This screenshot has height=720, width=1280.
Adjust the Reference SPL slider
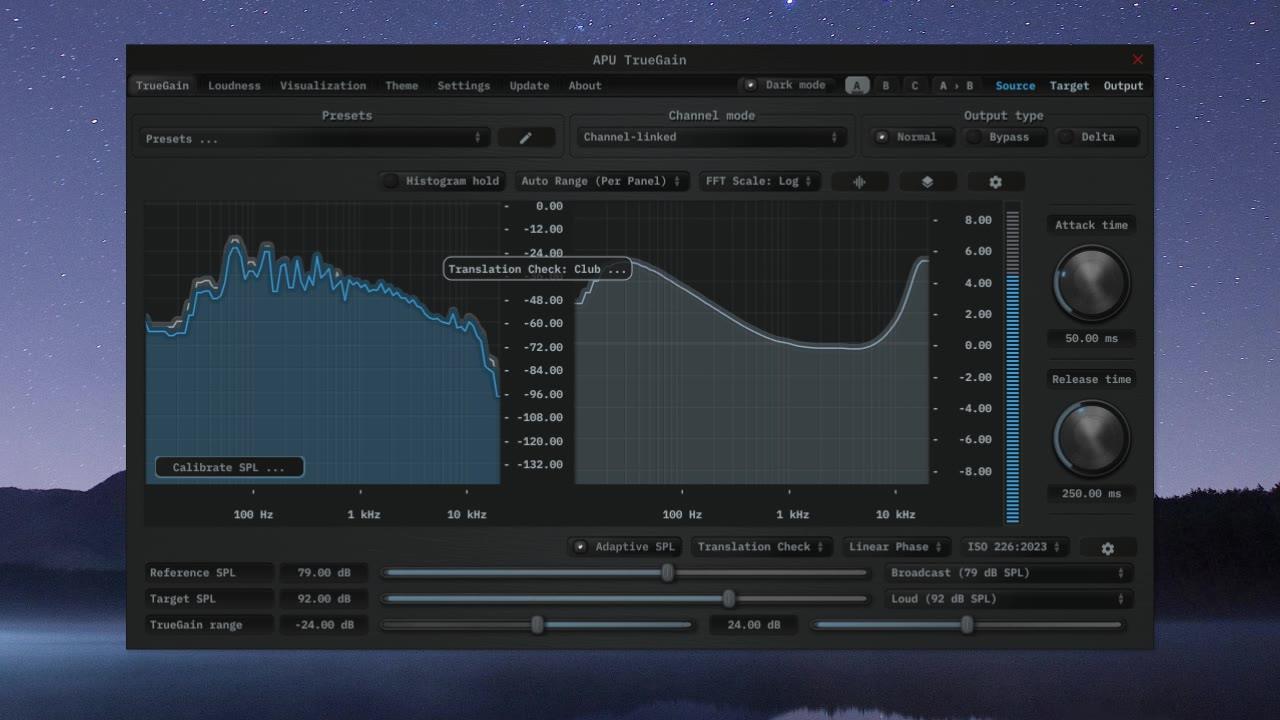[x=625, y=573]
